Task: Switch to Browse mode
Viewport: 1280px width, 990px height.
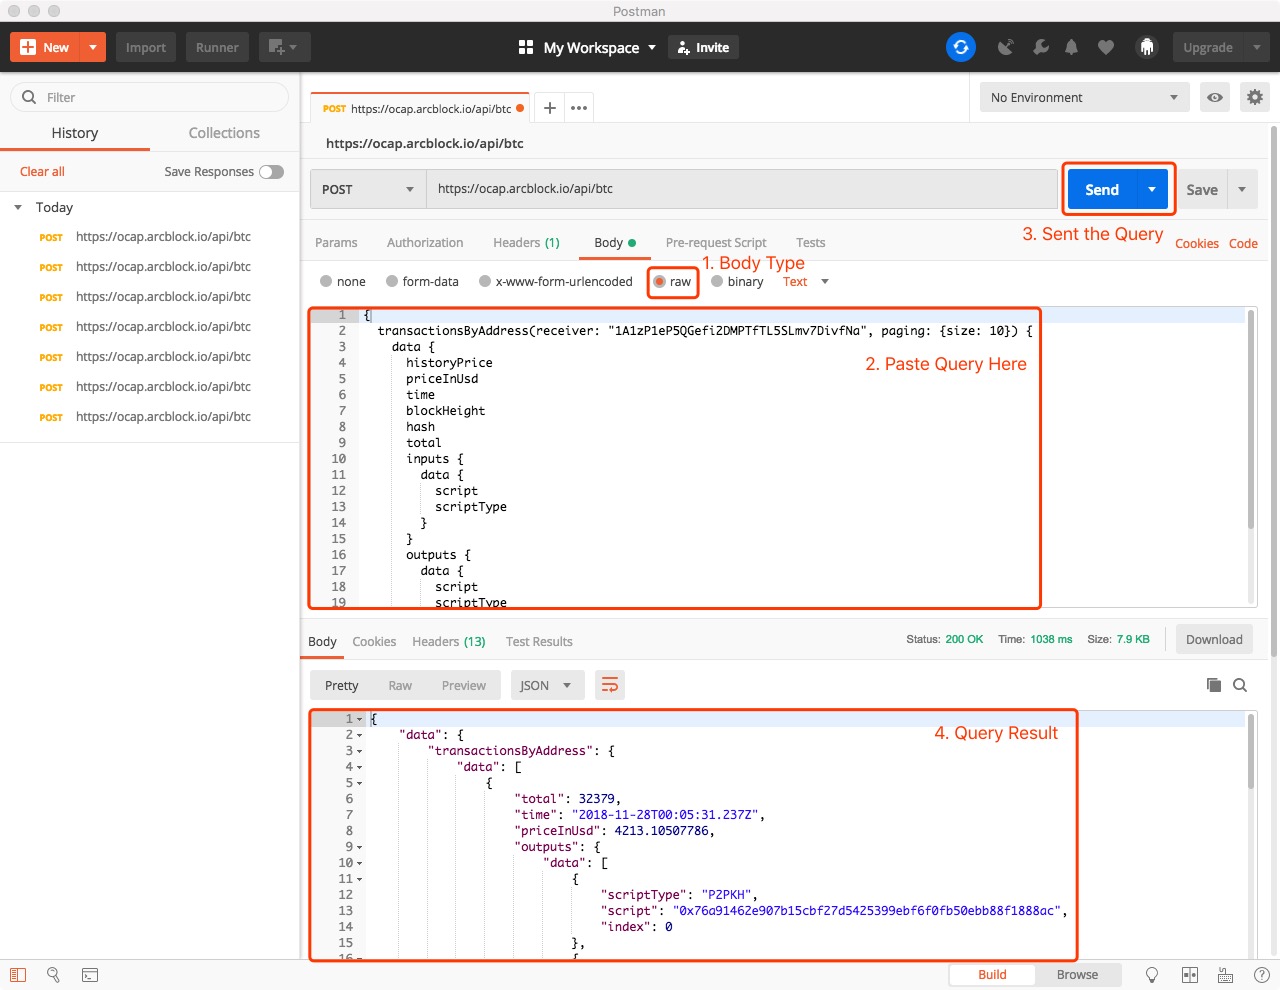Action: coord(1077,975)
